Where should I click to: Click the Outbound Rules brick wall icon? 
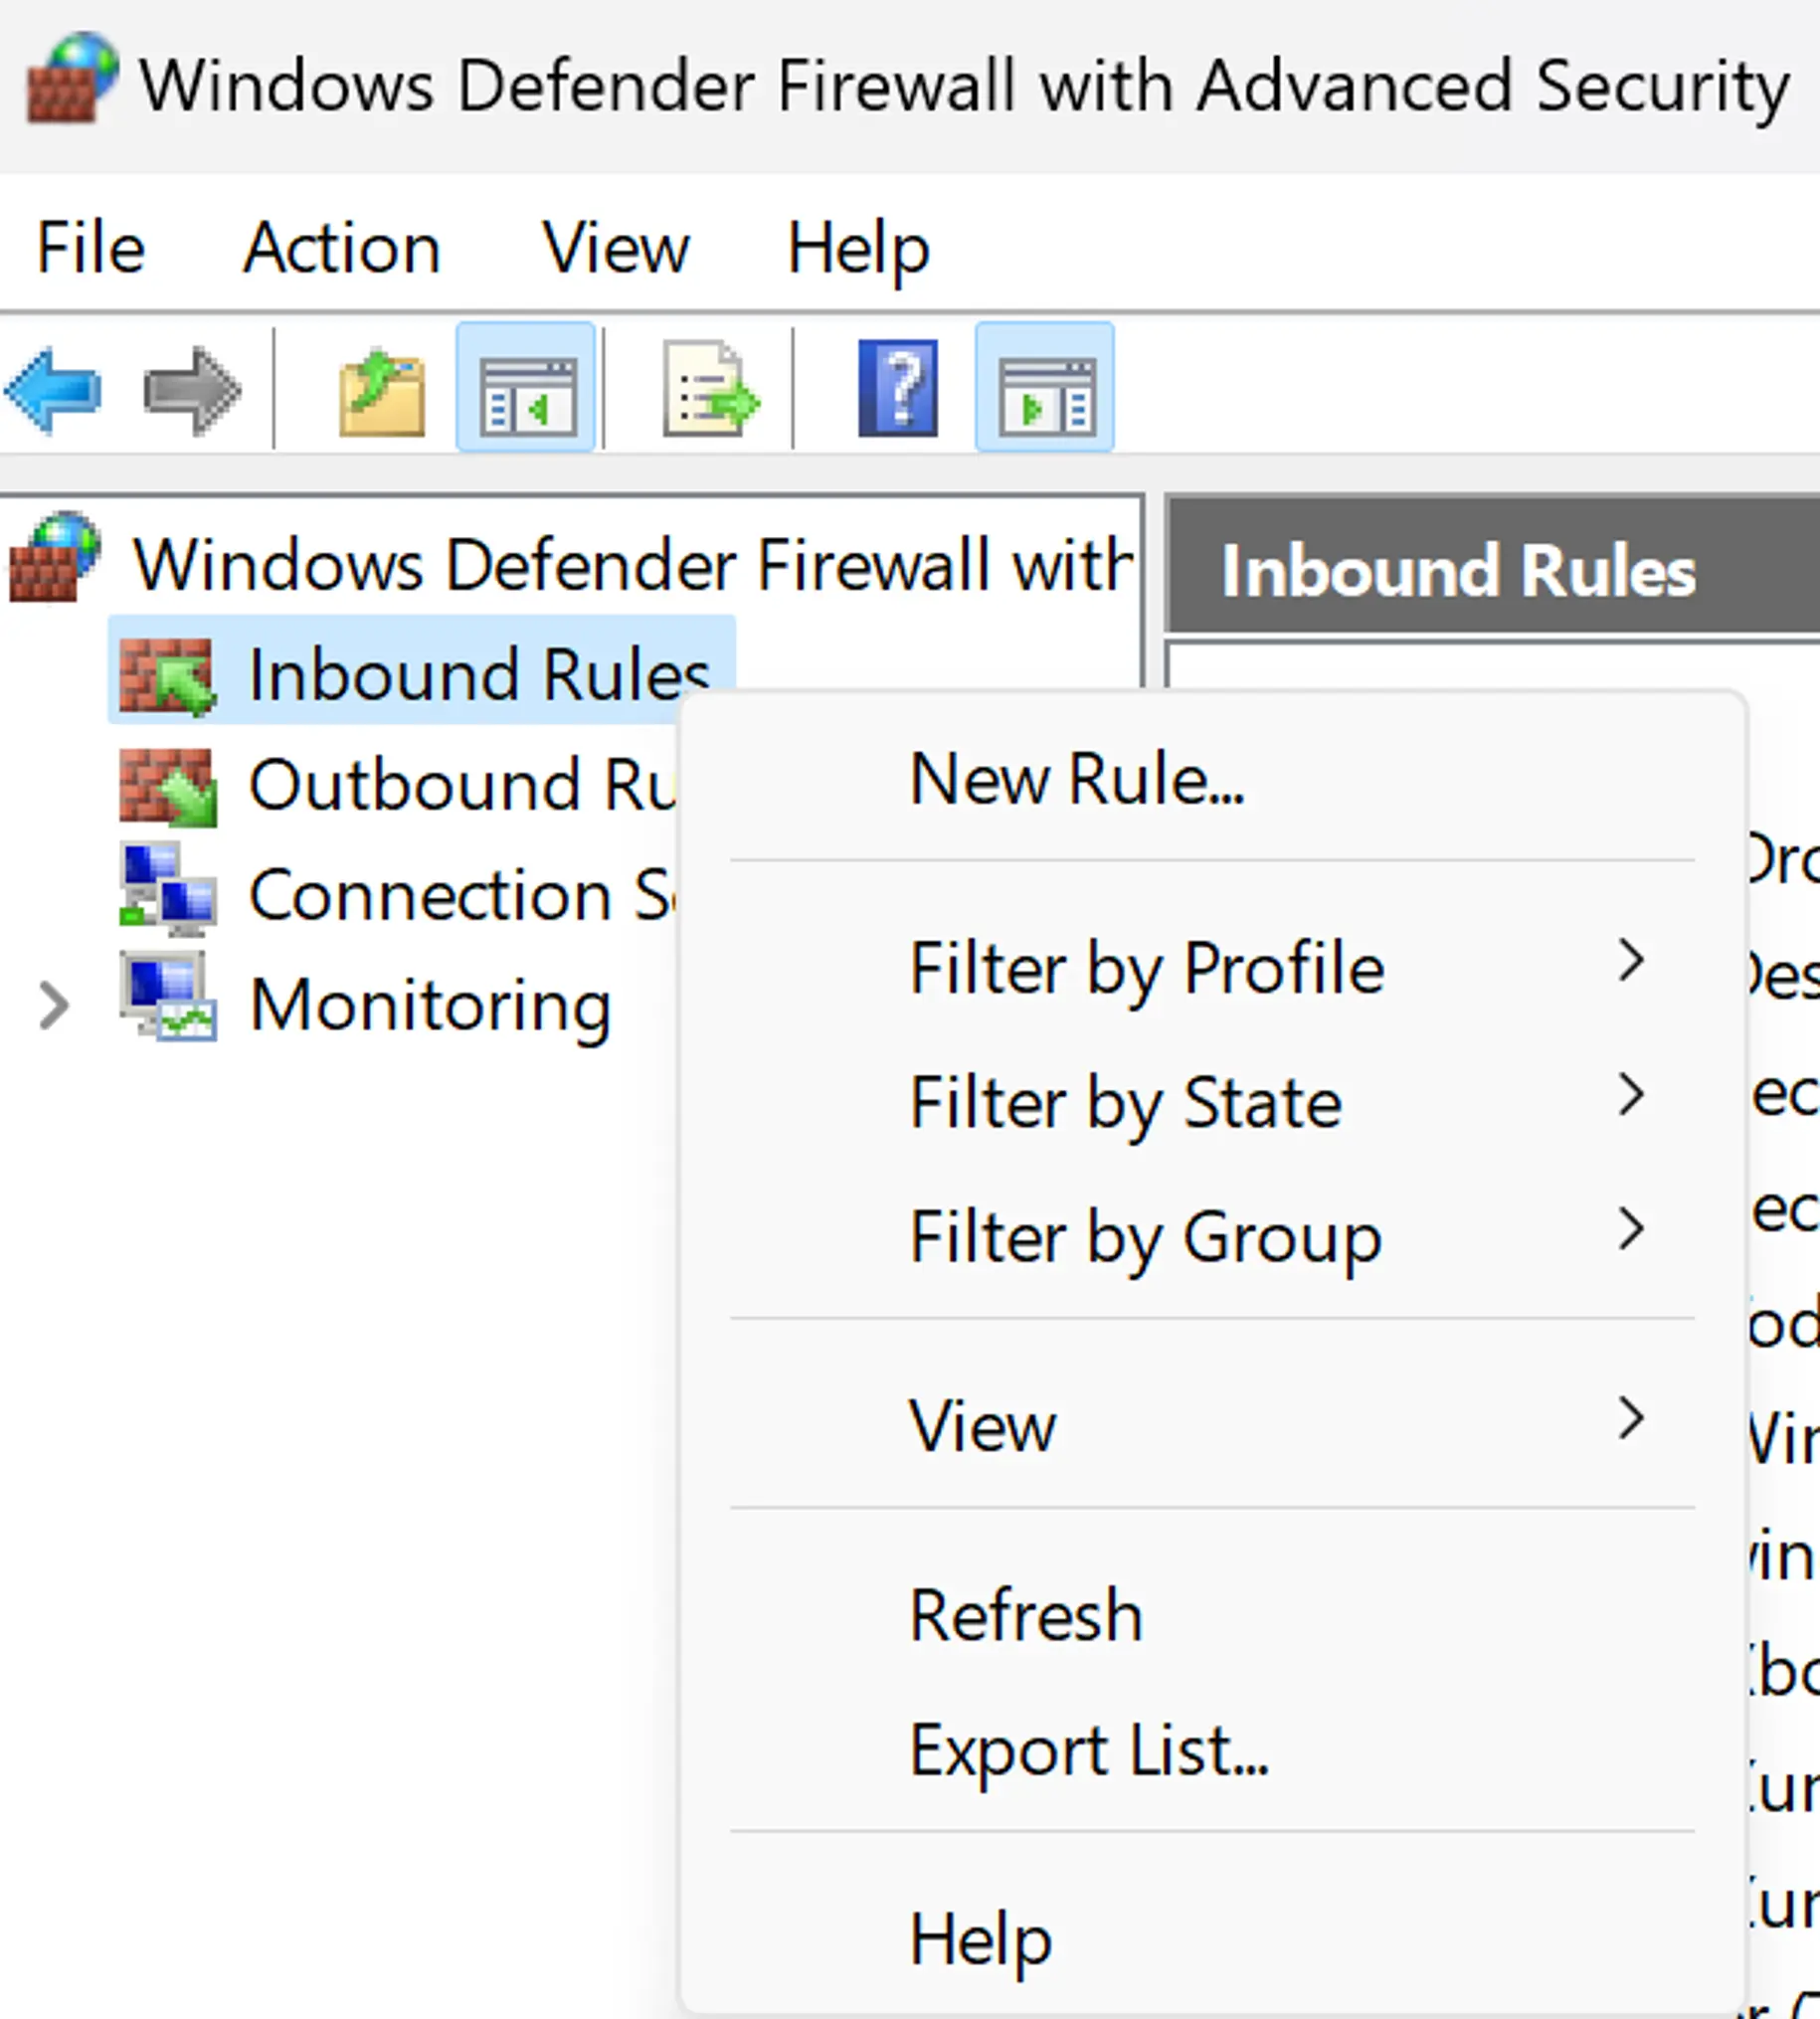point(167,786)
